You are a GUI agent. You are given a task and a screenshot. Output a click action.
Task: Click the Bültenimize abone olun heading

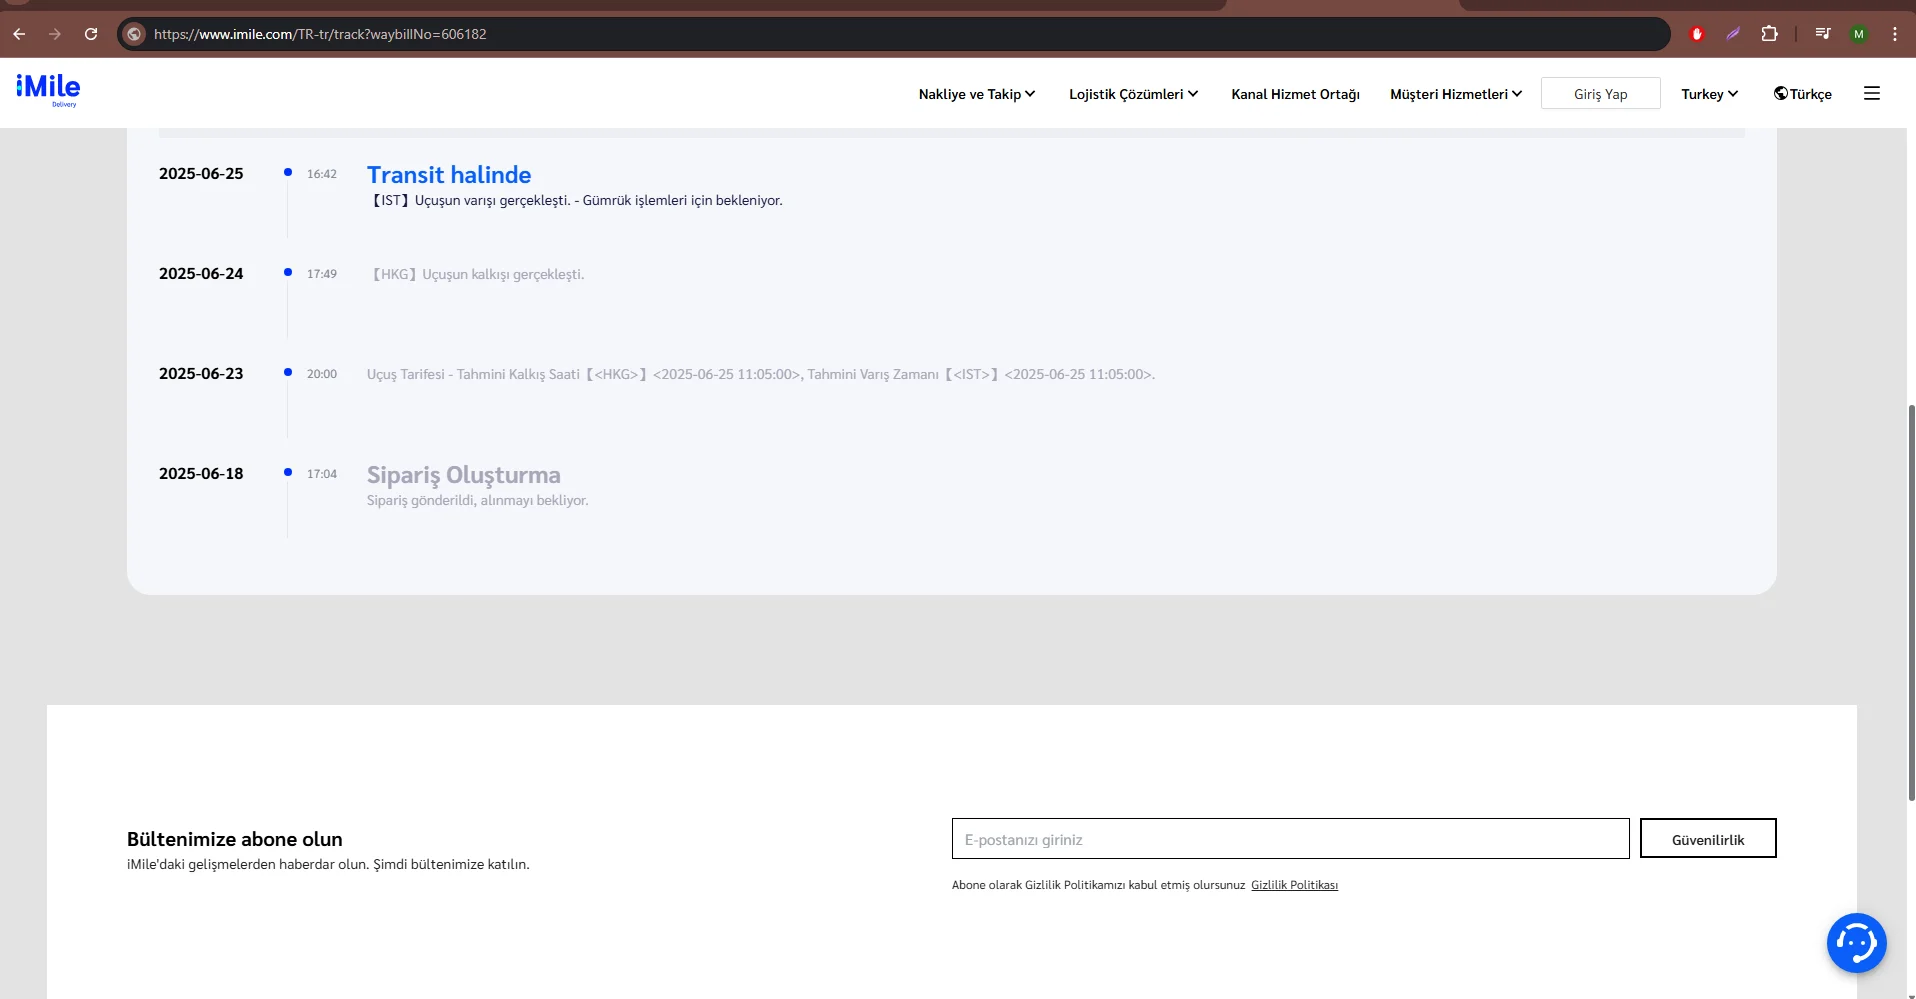coord(235,839)
